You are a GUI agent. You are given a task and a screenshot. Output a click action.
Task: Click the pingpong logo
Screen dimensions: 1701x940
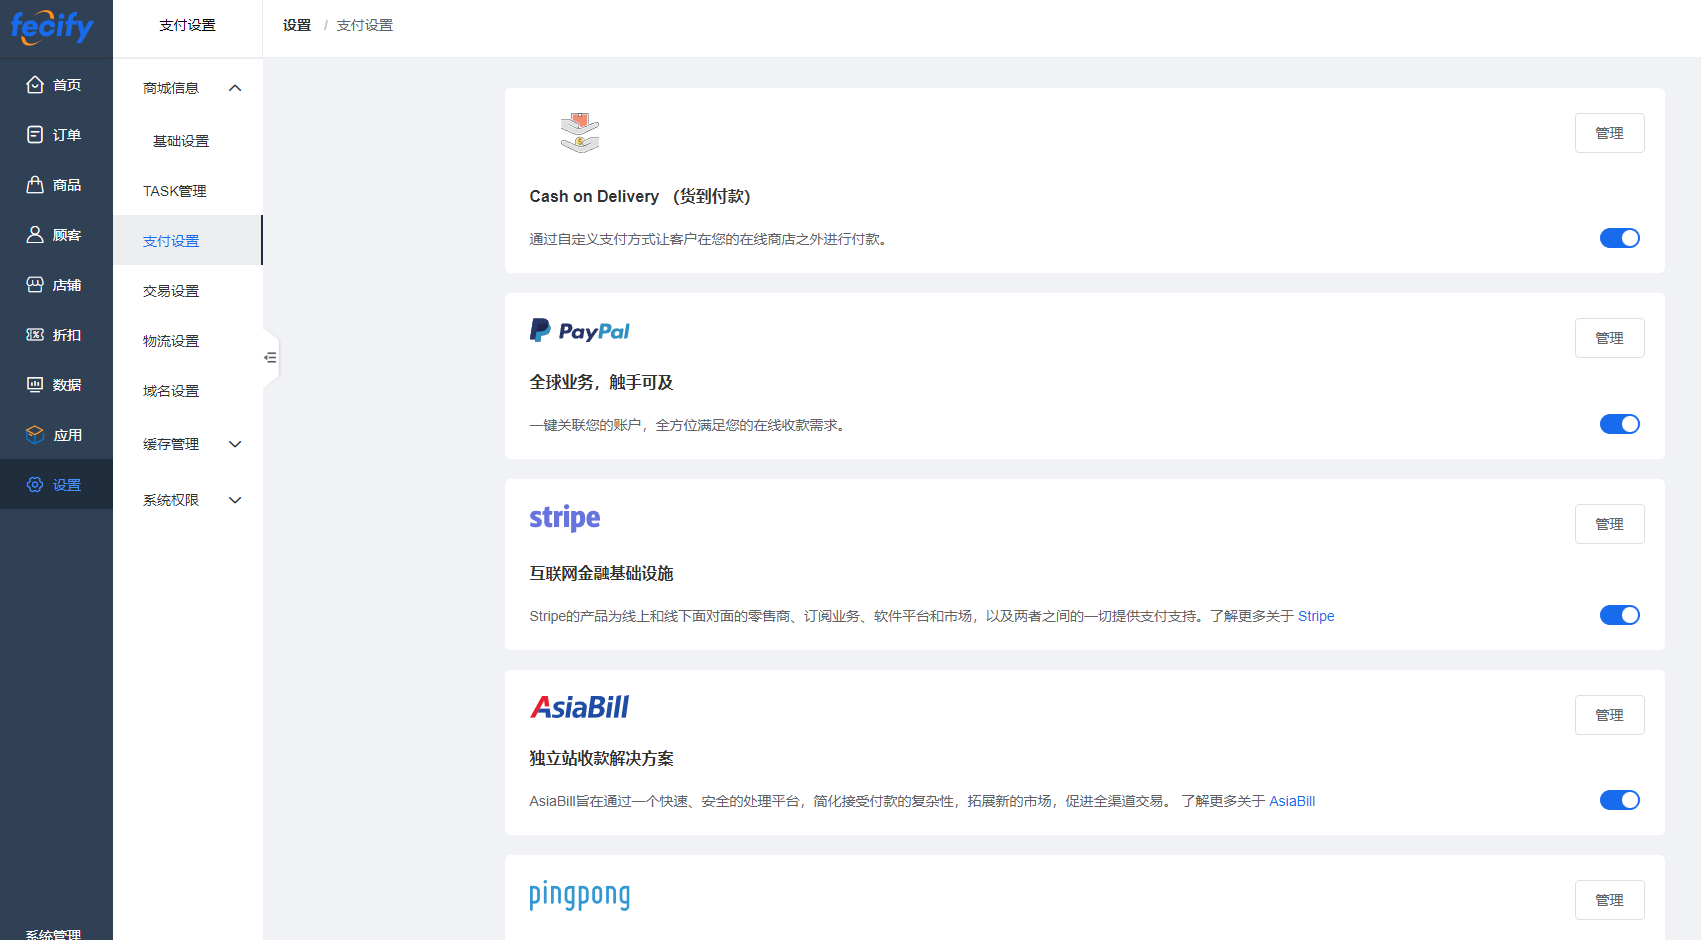click(x=580, y=895)
